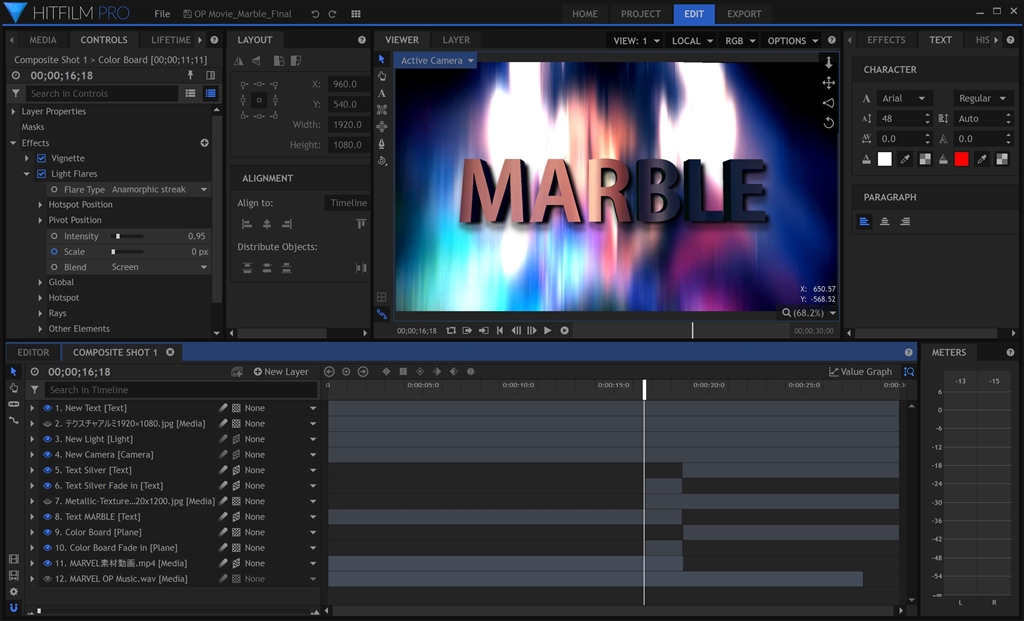Click the red text color swatch
Viewport: 1024px width, 621px height.
[961, 159]
